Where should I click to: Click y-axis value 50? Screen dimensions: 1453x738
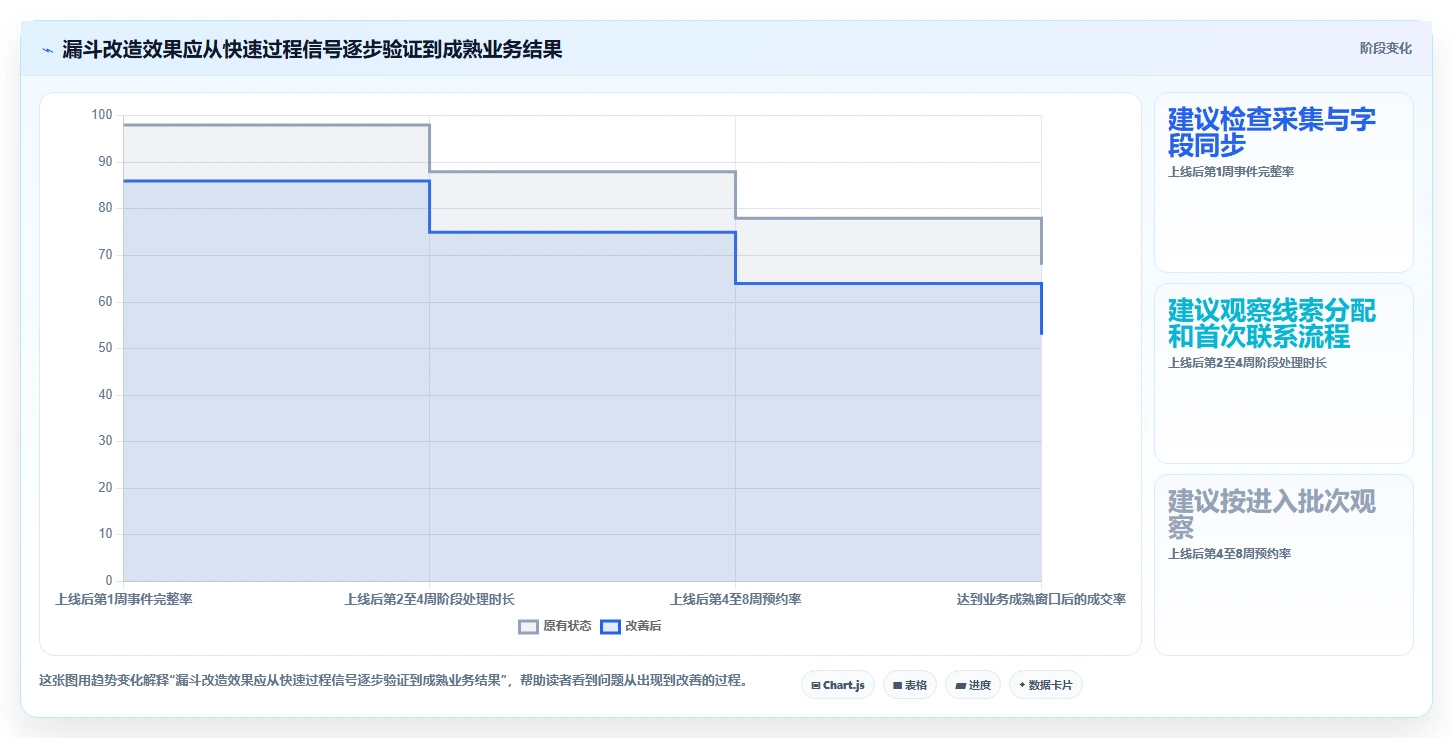[106, 348]
